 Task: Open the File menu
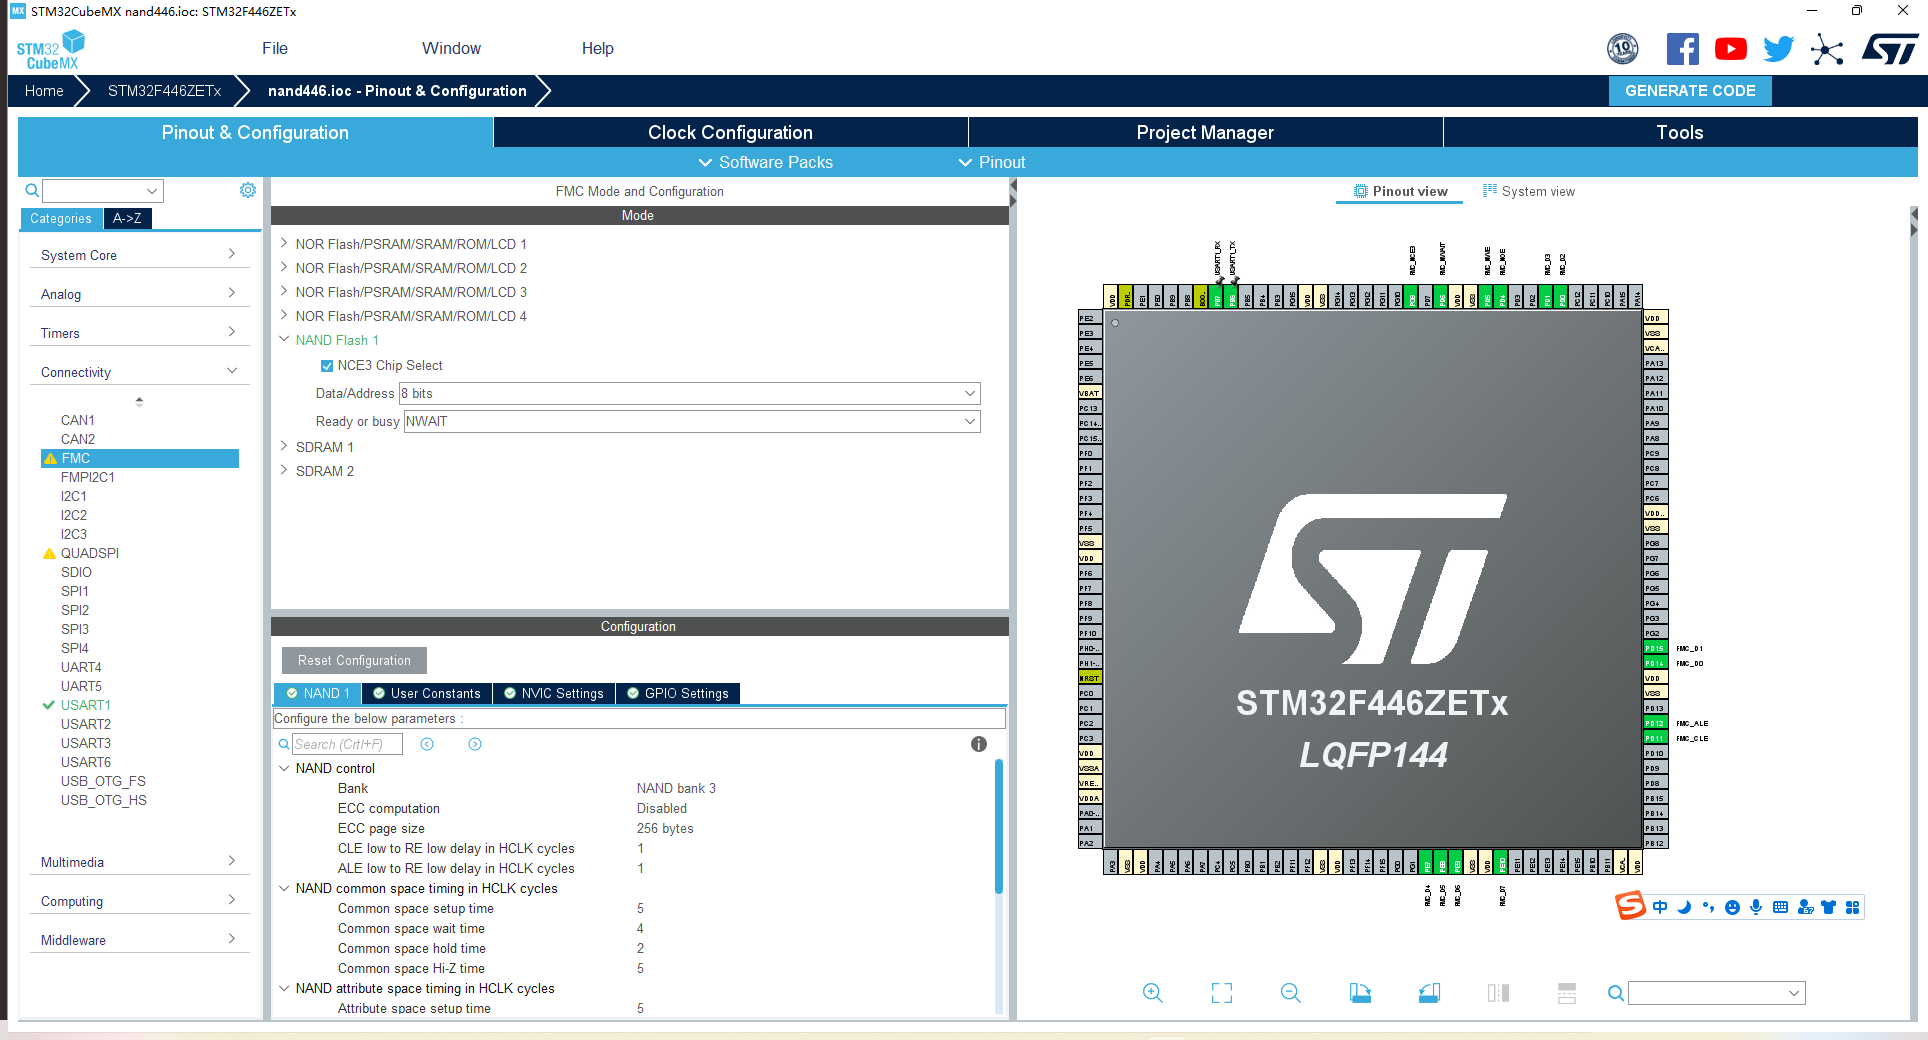(275, 48)
